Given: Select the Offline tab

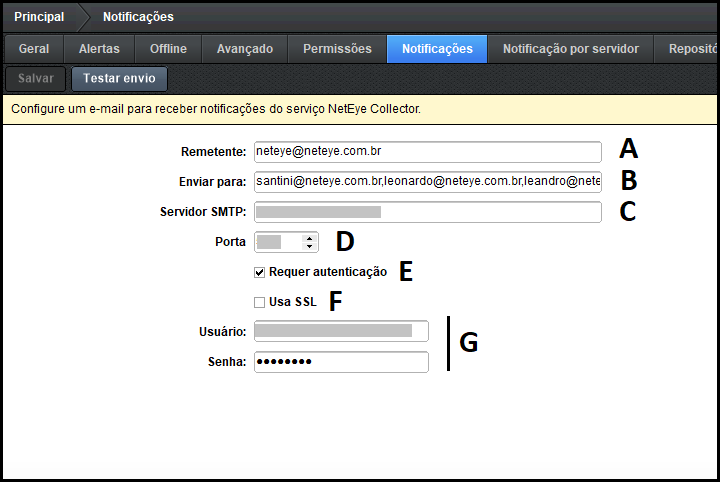Looking at the screenshot, I should coord(168,49).
